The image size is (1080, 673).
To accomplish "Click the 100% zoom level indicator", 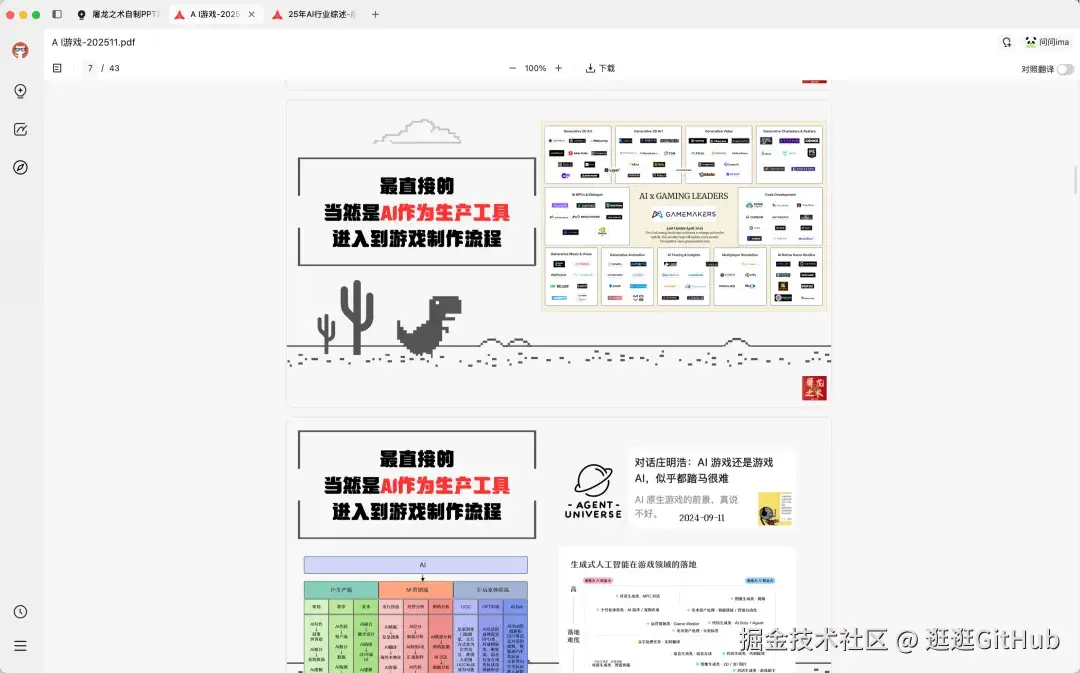I will (x=537, y=68).
